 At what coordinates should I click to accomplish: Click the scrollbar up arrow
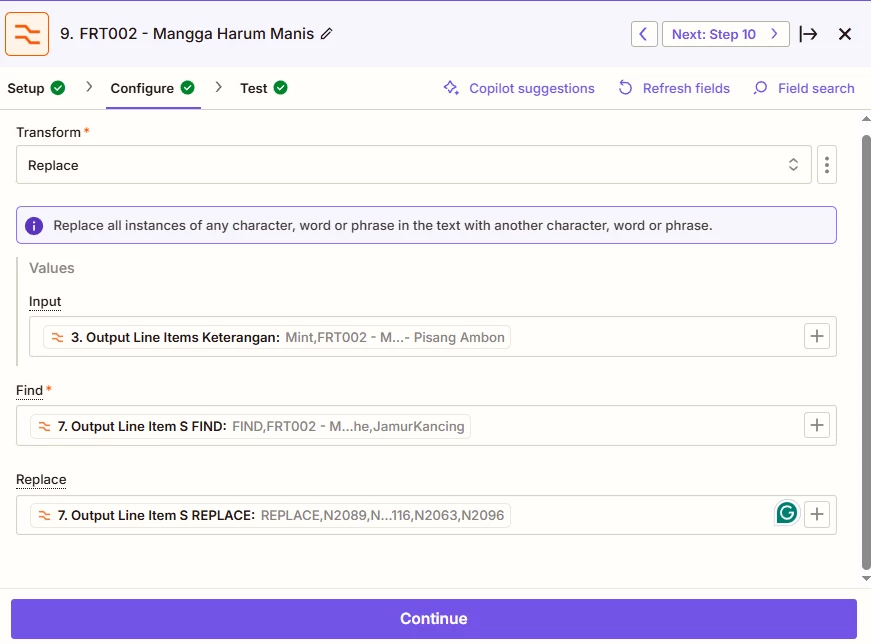click(866, 119)
